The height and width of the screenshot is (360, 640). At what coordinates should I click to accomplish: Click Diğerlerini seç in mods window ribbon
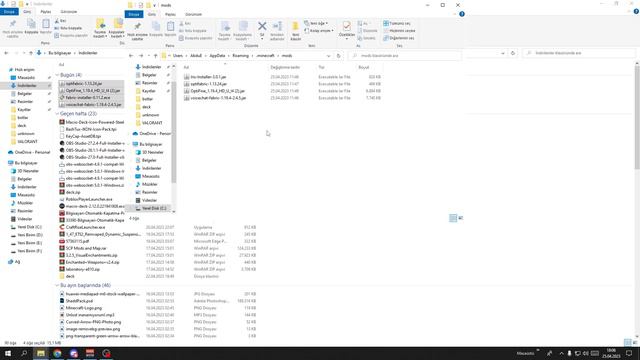click(398, 38)
